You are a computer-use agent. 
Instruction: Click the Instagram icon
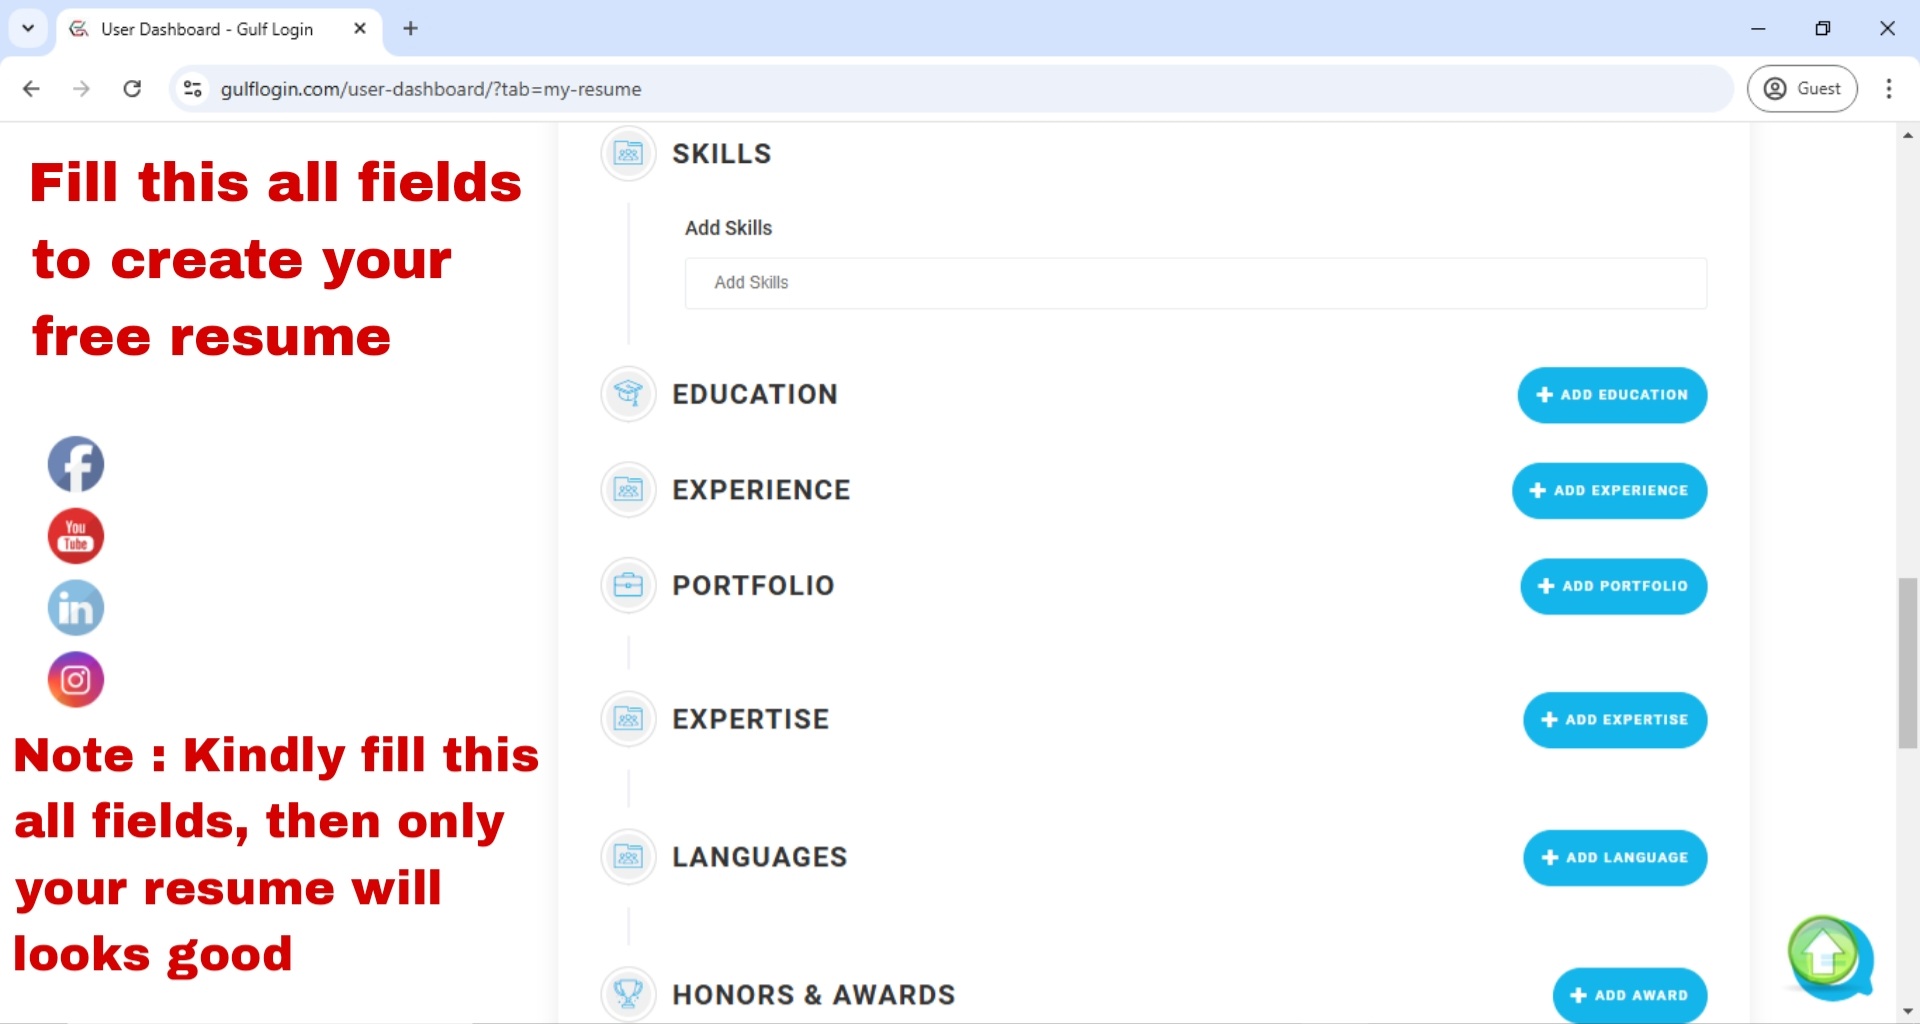point(75,679)
